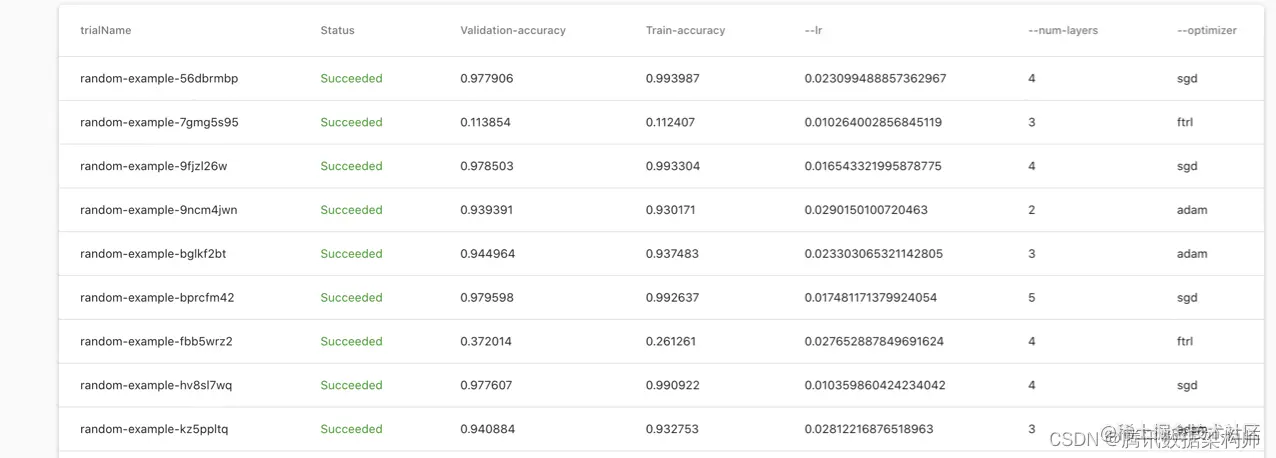Image resolution: width=1276 pixels, height=458 pixels.
Task: Select trial random-example-9fjzl26w
Action: click(x=154, y=166)
